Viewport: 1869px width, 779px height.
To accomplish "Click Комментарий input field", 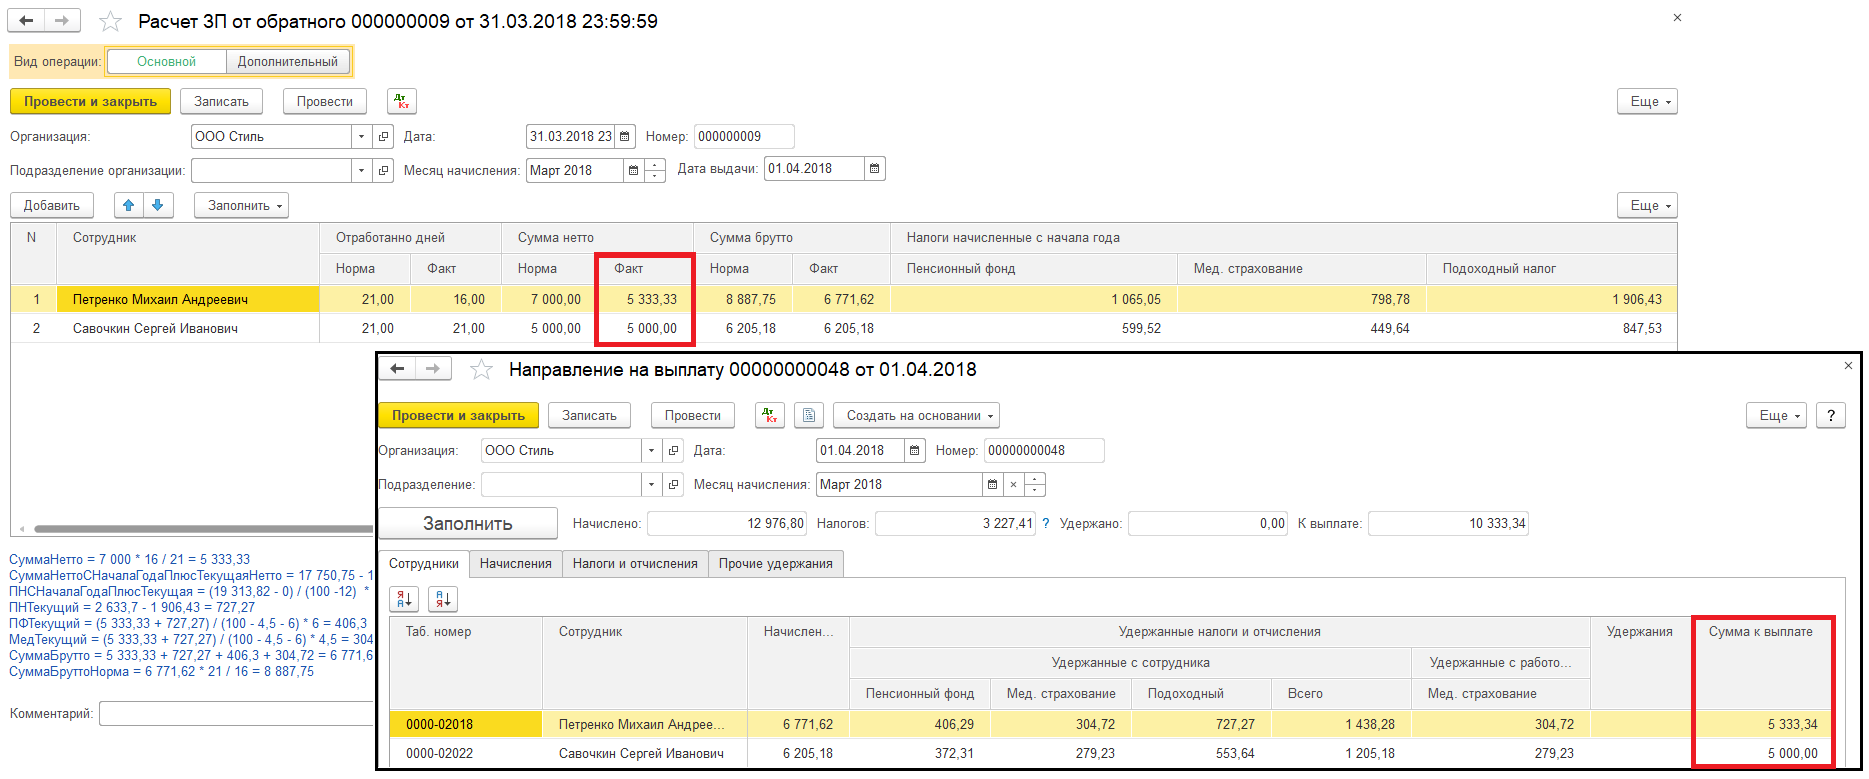I will 236,713.
